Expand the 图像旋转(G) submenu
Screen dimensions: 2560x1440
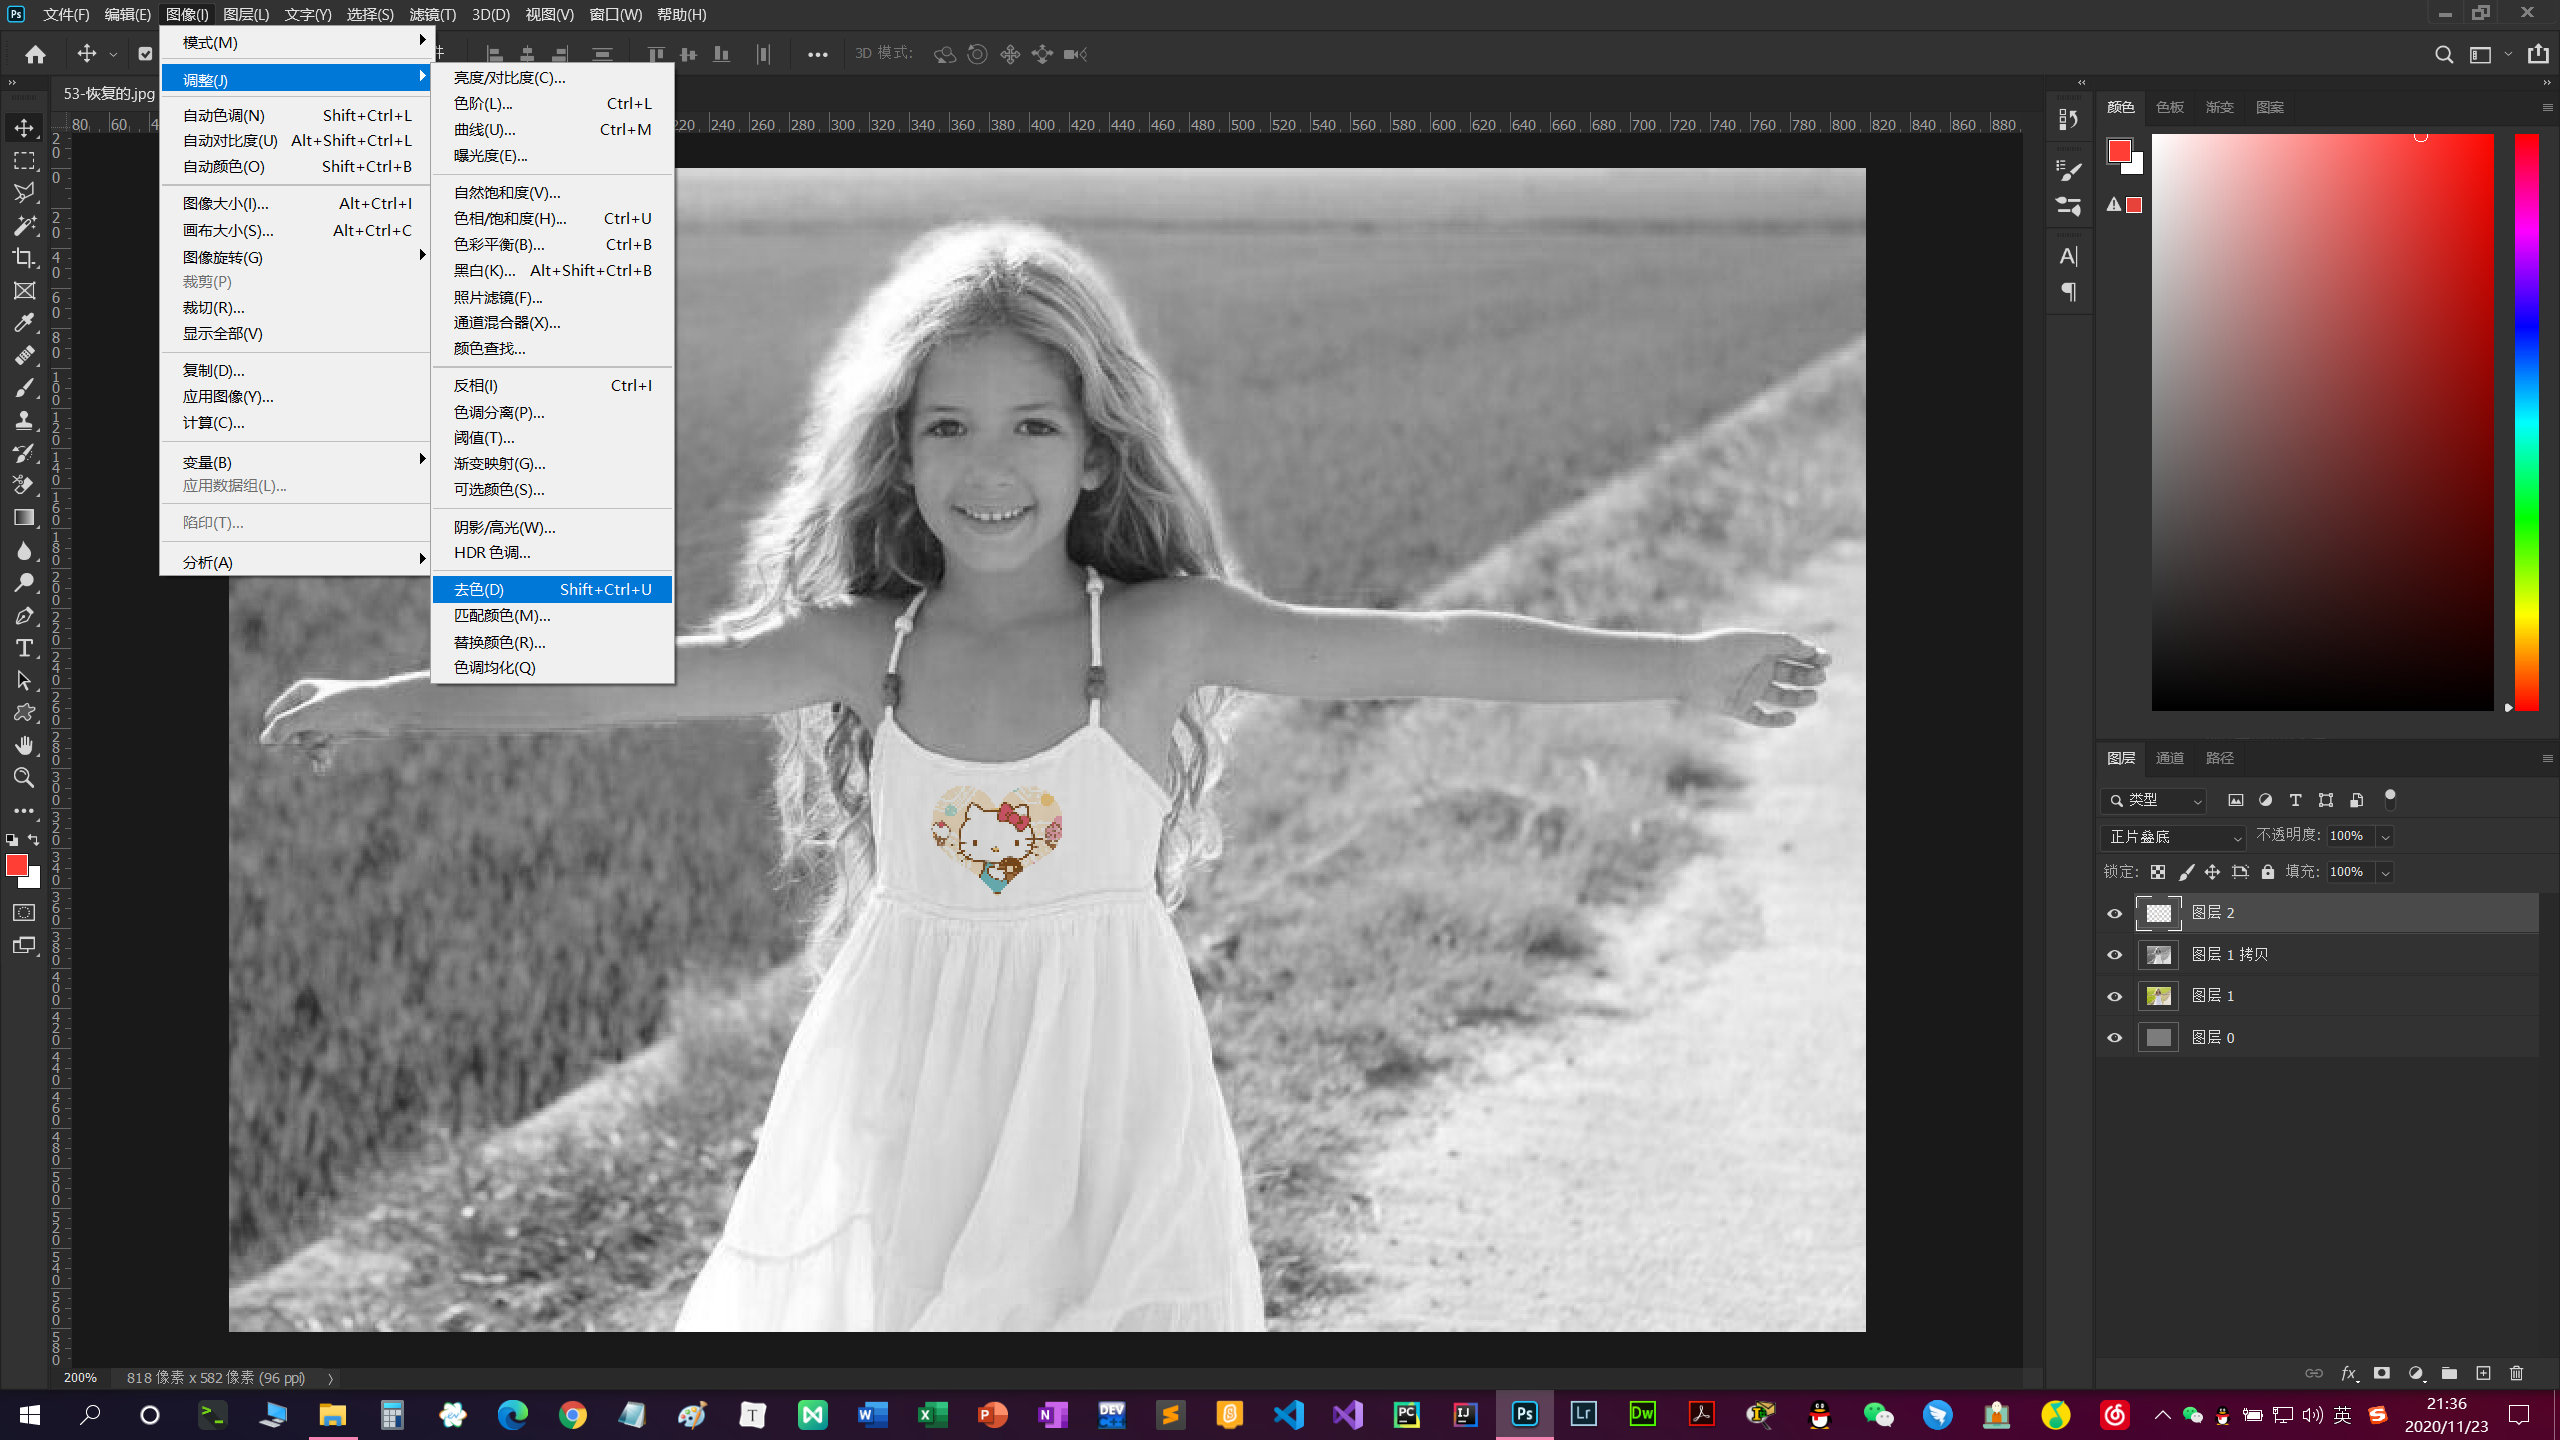coord(296,257)
